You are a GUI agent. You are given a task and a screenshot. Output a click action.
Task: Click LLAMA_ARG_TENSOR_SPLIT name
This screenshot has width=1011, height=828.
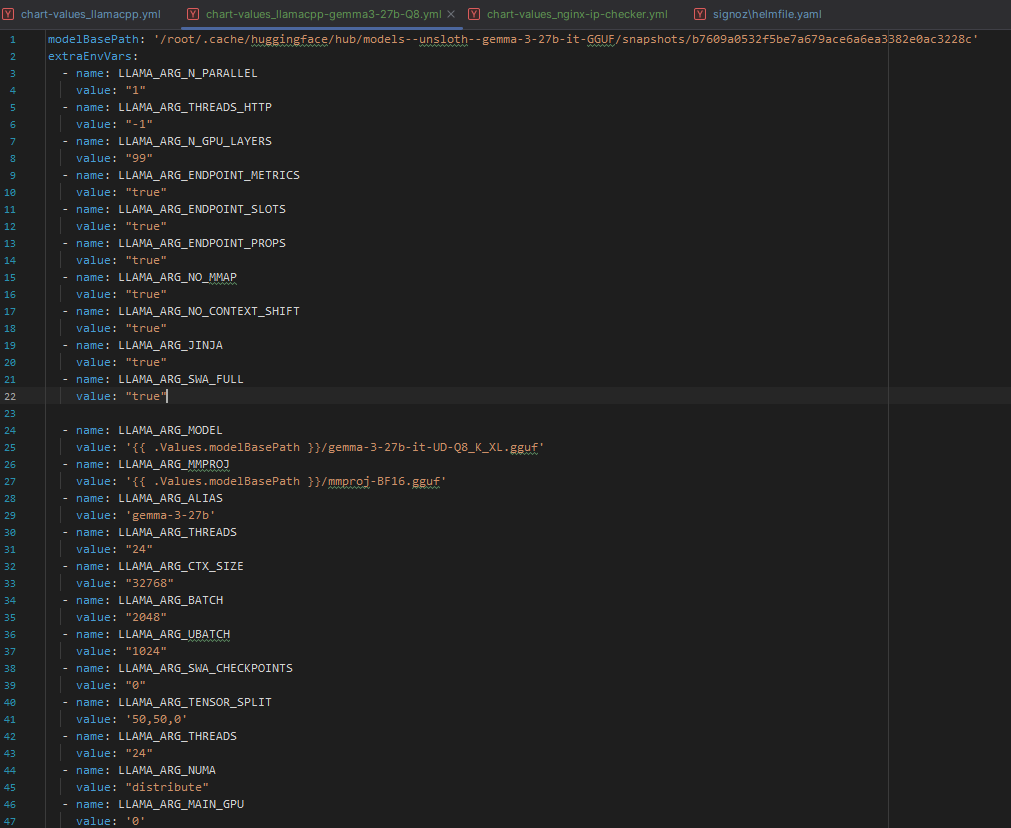(195, 702)
